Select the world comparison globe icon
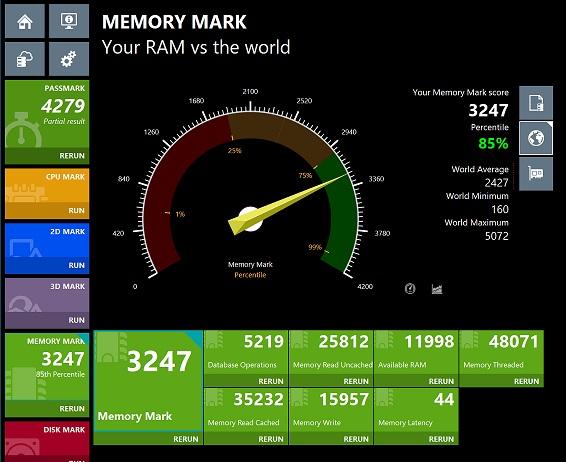This screenshot has width=566, height=462. tap(536, 138)
